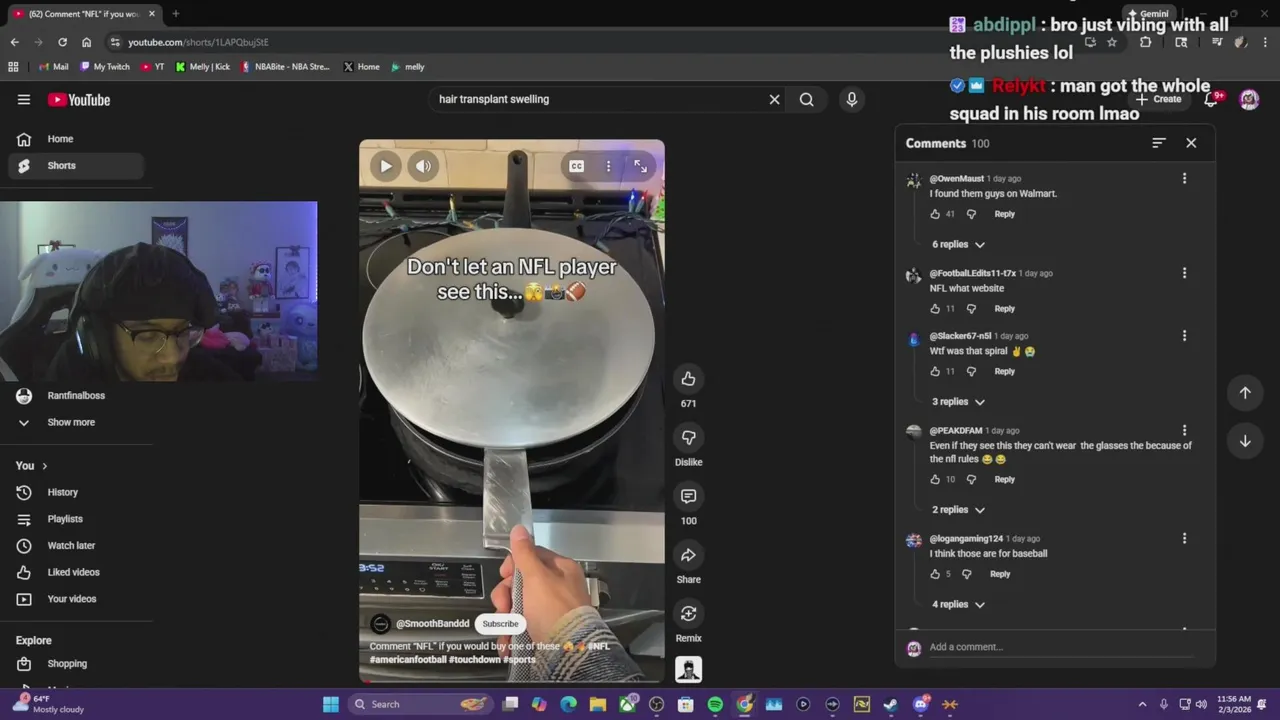Click the YouTube logo

[x=79, y=99]
